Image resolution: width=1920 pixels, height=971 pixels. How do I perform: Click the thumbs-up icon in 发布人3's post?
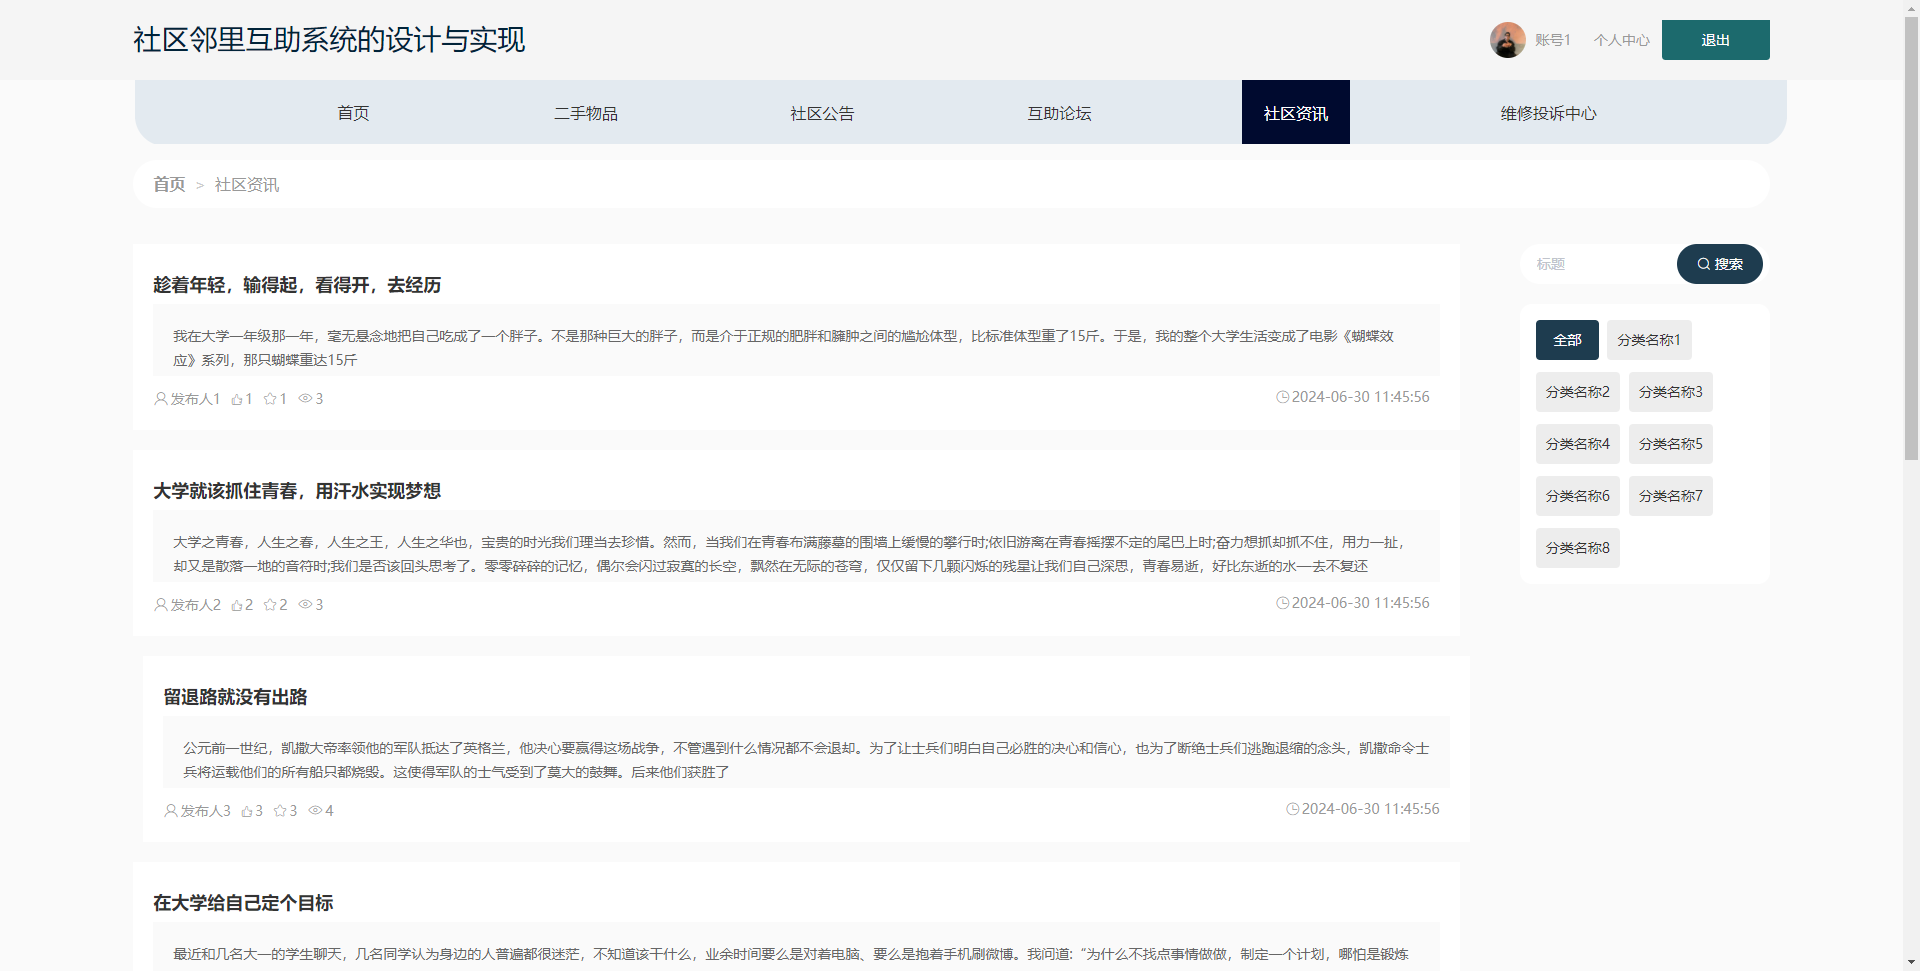[247, 811]
